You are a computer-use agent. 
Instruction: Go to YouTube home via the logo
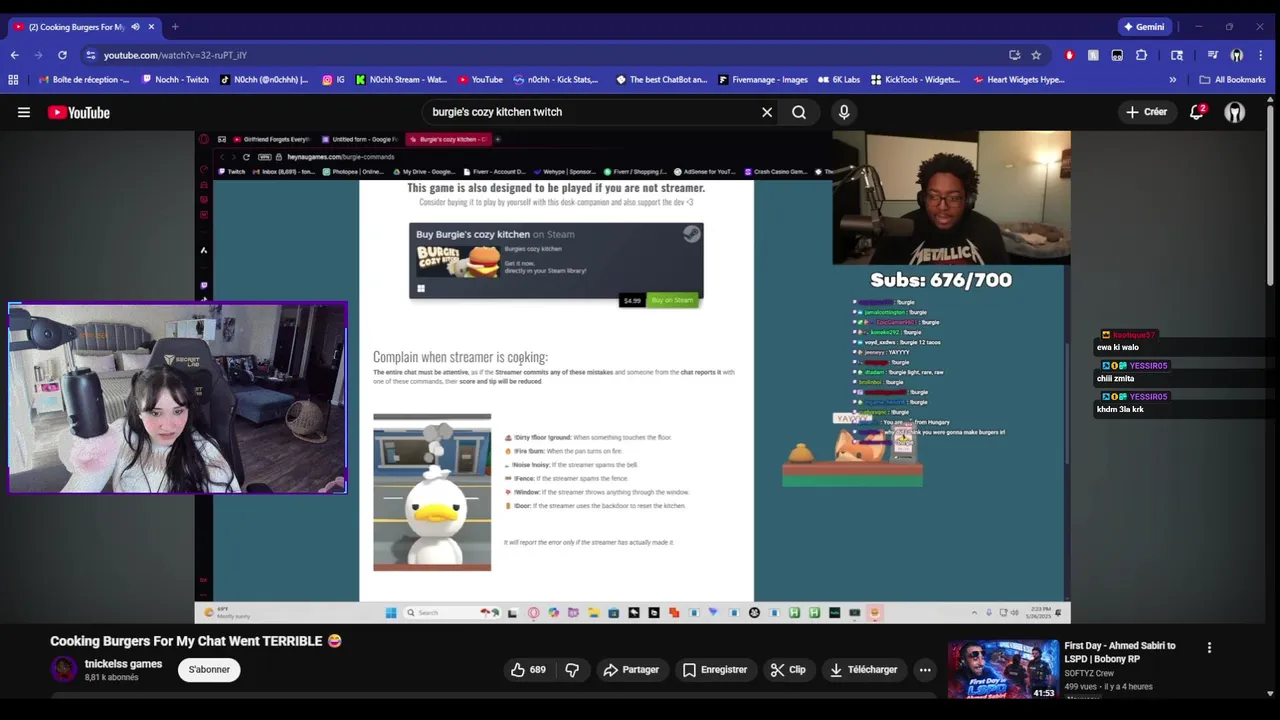click(79, 112)
